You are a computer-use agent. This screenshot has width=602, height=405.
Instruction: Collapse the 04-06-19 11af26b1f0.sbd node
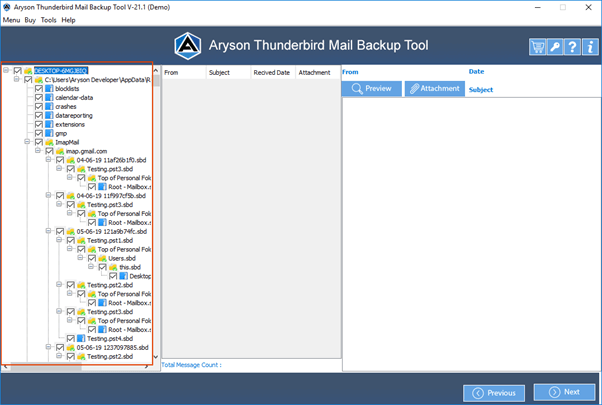pos(48,160)
